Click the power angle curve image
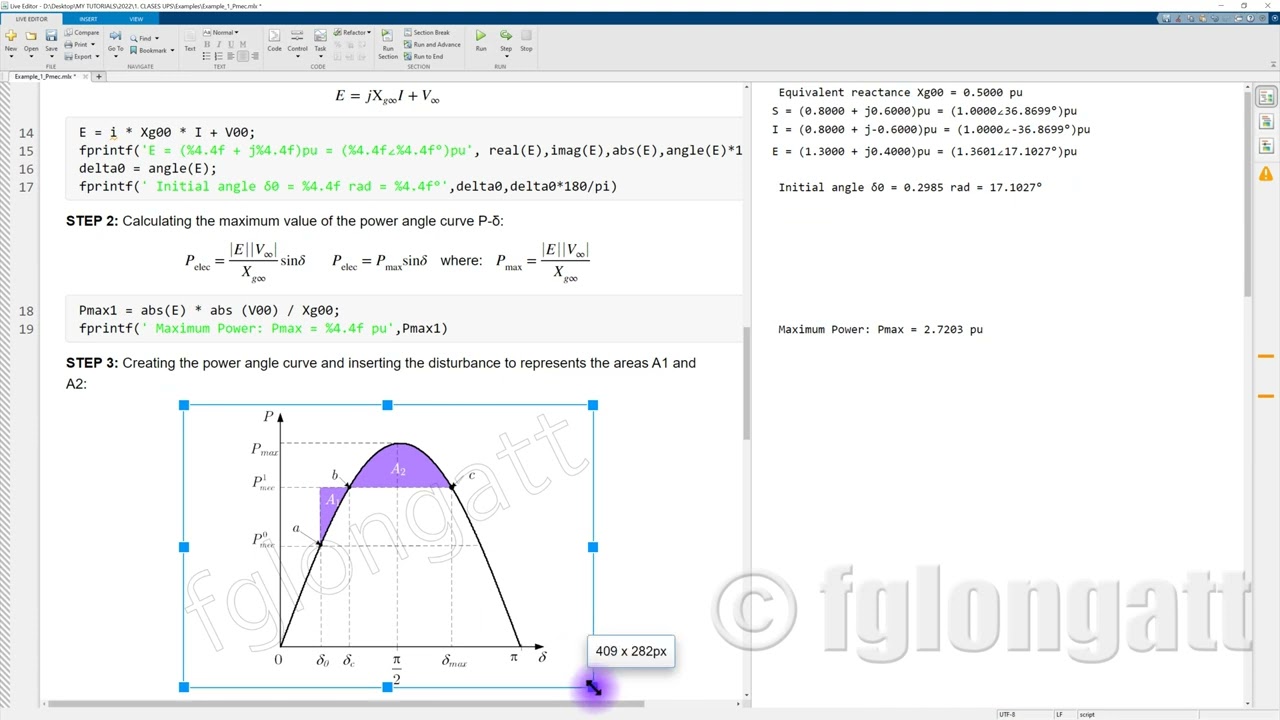Viewport: 1280px width, 720px height. point(388,546)
